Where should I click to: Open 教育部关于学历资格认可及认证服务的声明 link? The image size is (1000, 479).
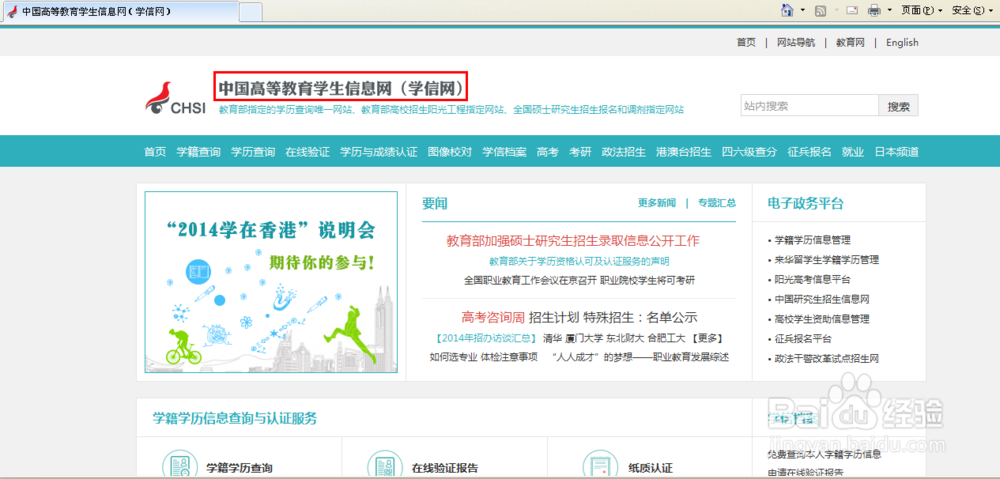579,262
